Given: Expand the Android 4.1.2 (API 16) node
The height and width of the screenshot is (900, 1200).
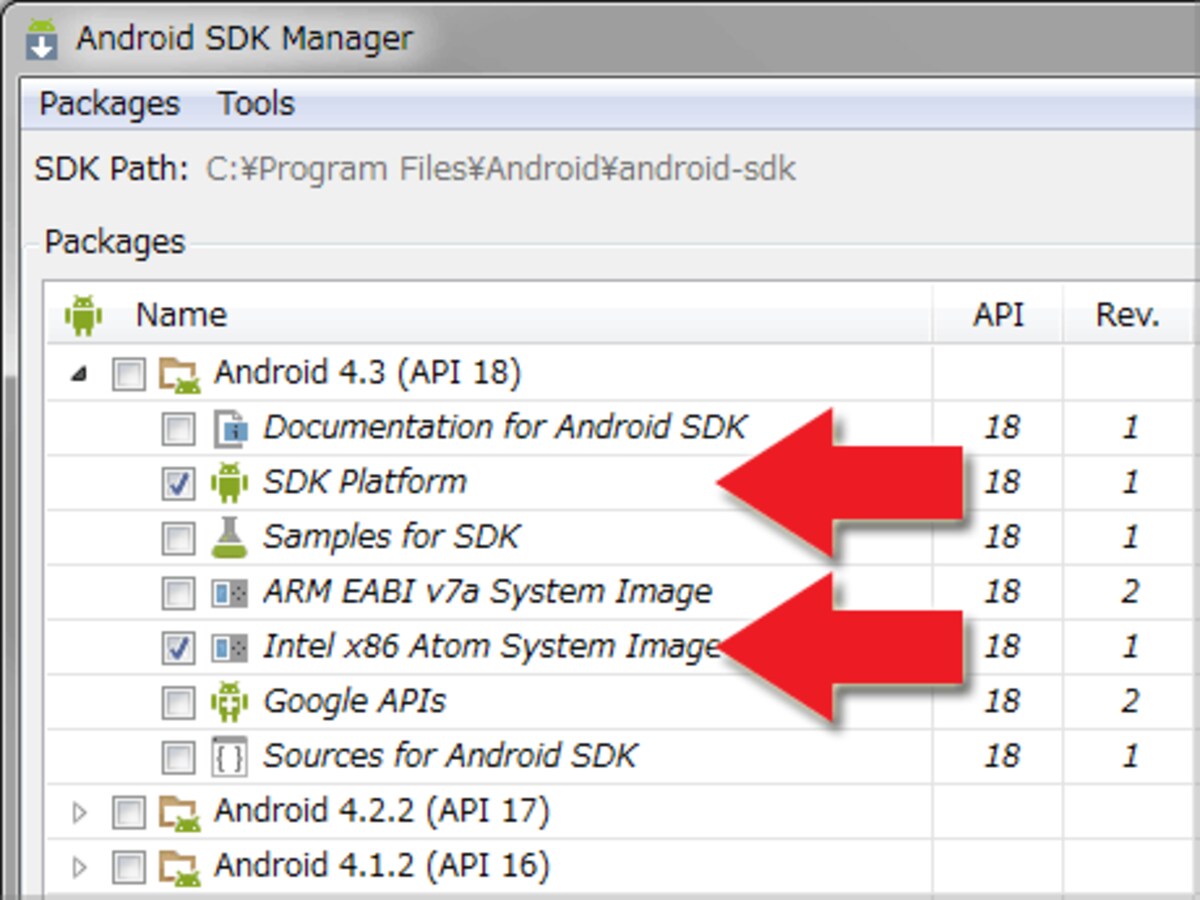Looking at the screenshot, I should [x=80, y=867].
